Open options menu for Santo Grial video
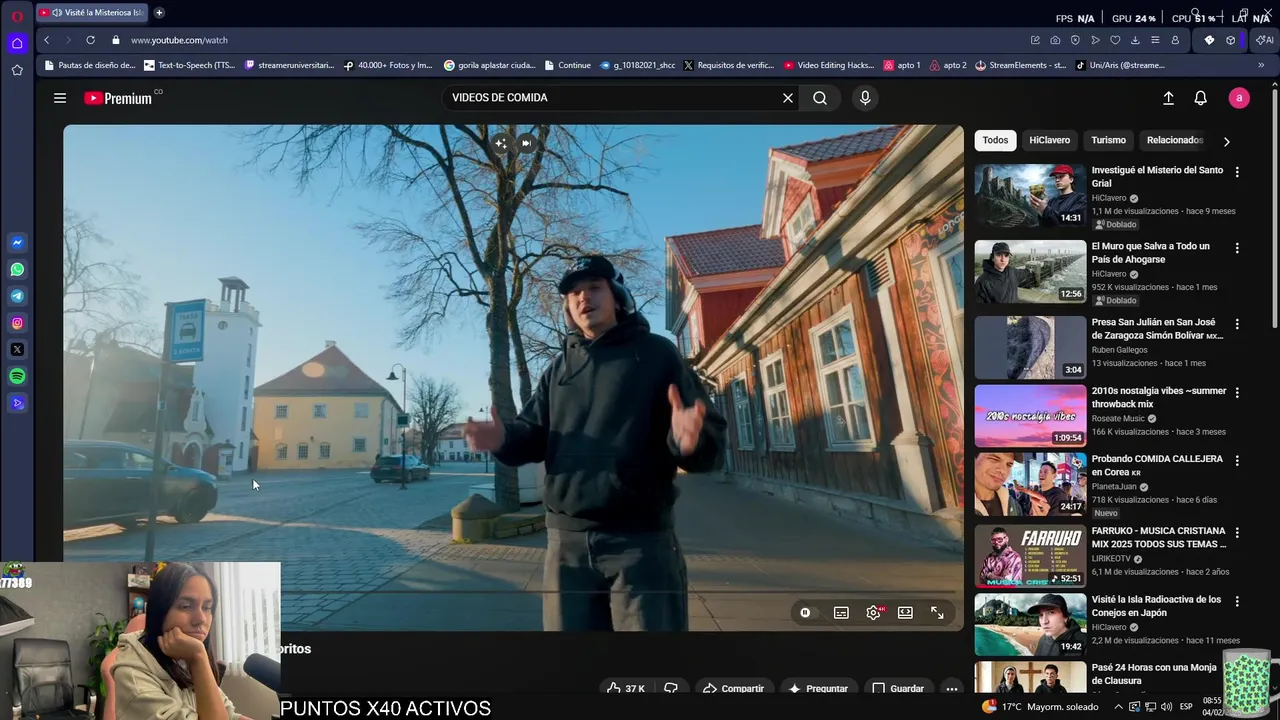Screen dimensions: 1280x720 1237,172
